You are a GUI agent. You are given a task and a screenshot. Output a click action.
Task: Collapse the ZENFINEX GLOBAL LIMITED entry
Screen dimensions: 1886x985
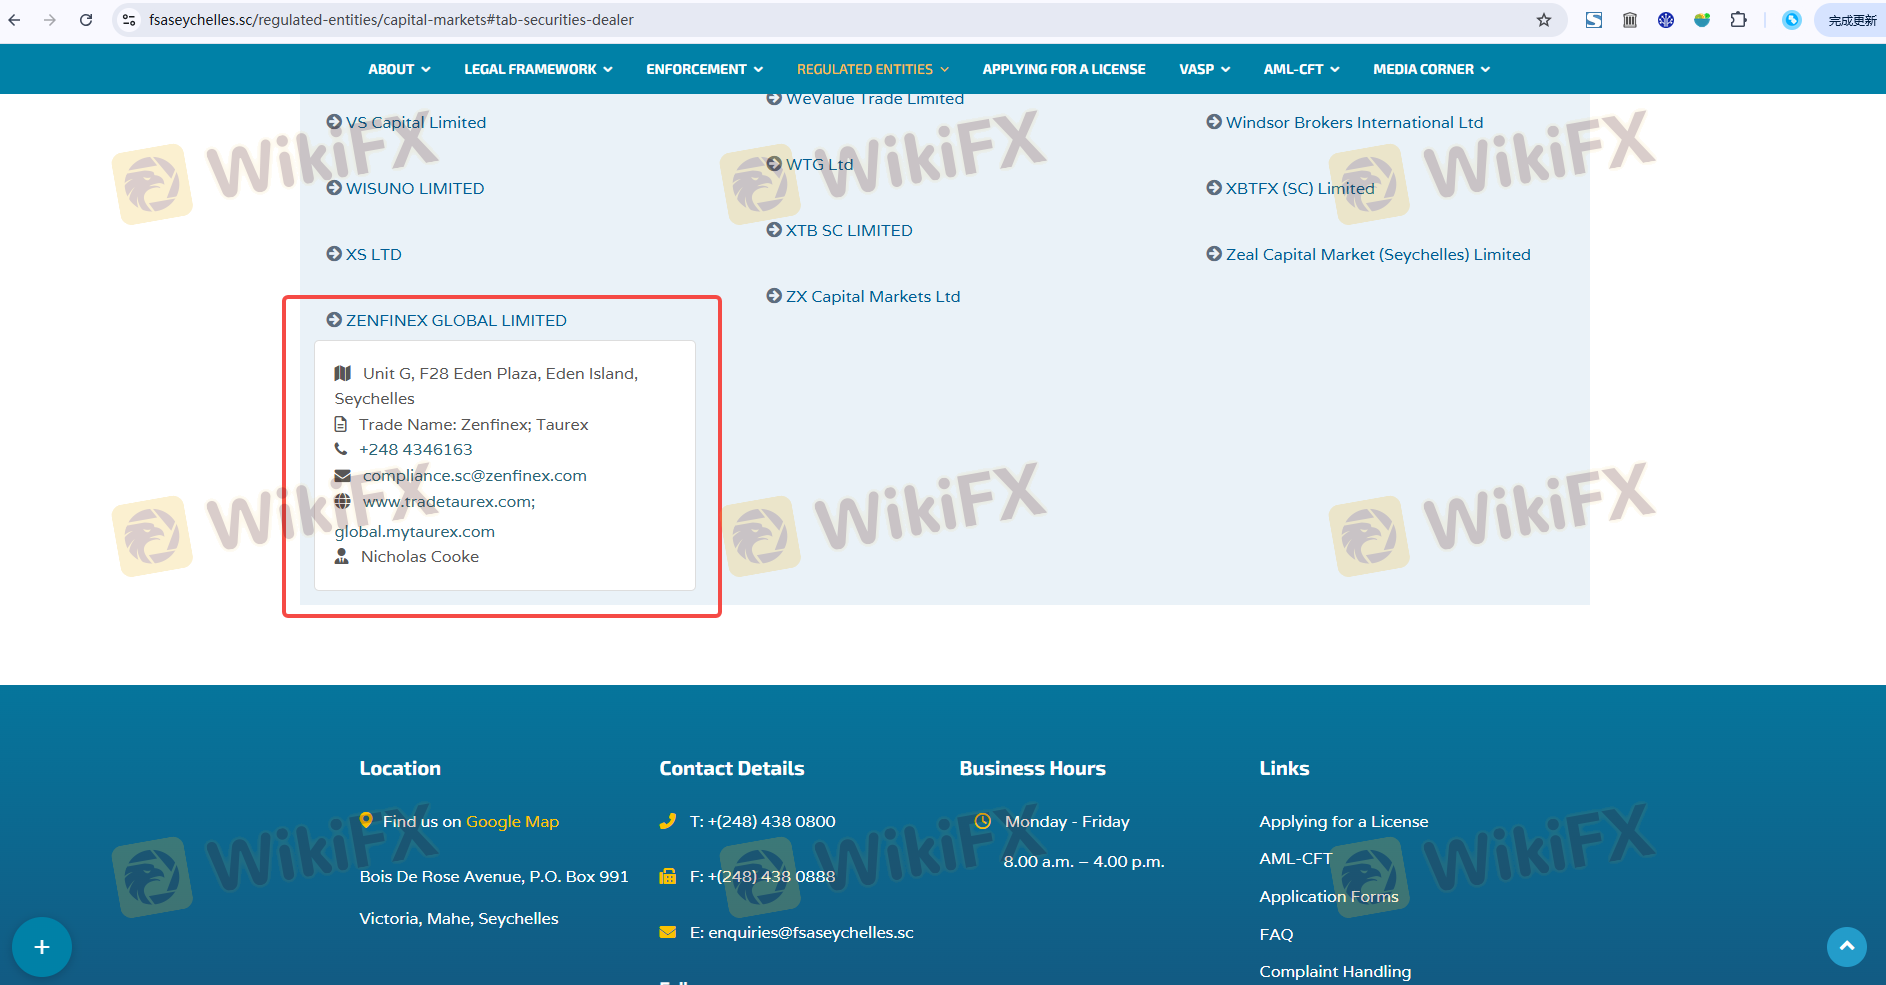[456, 320]
